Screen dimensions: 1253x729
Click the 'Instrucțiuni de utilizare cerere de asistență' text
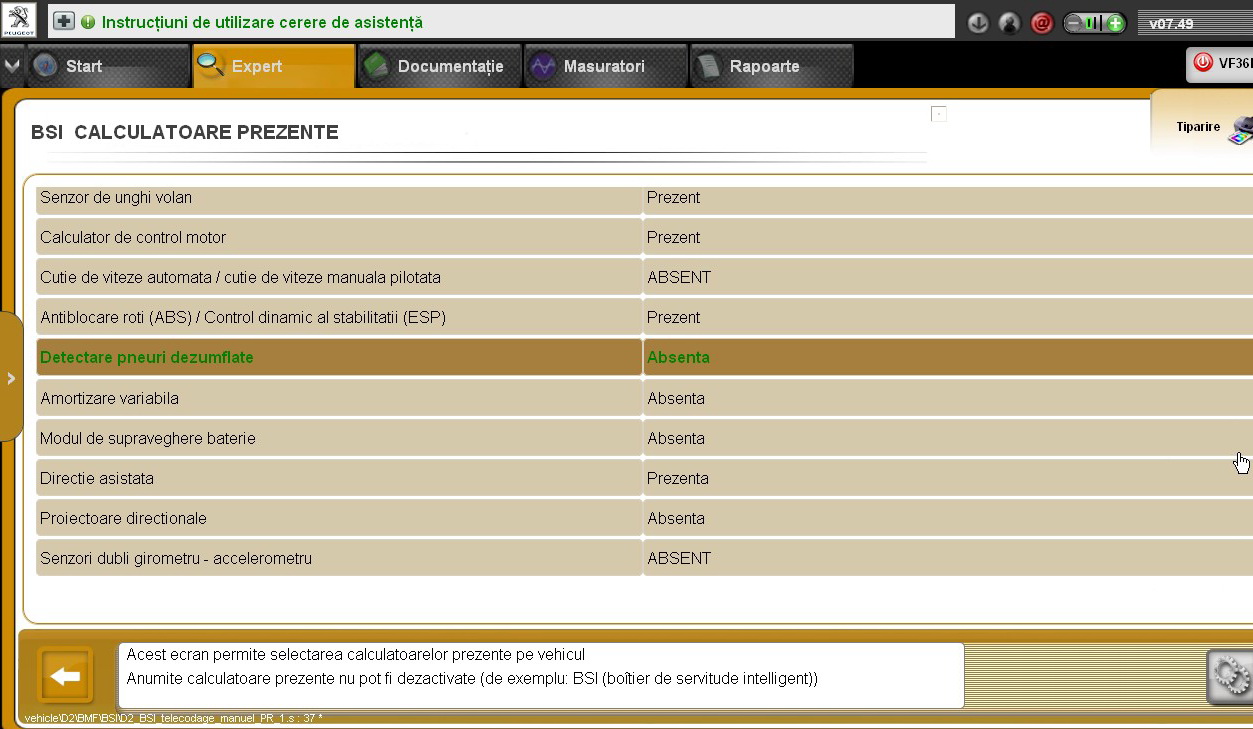click(x=262, y=22)
